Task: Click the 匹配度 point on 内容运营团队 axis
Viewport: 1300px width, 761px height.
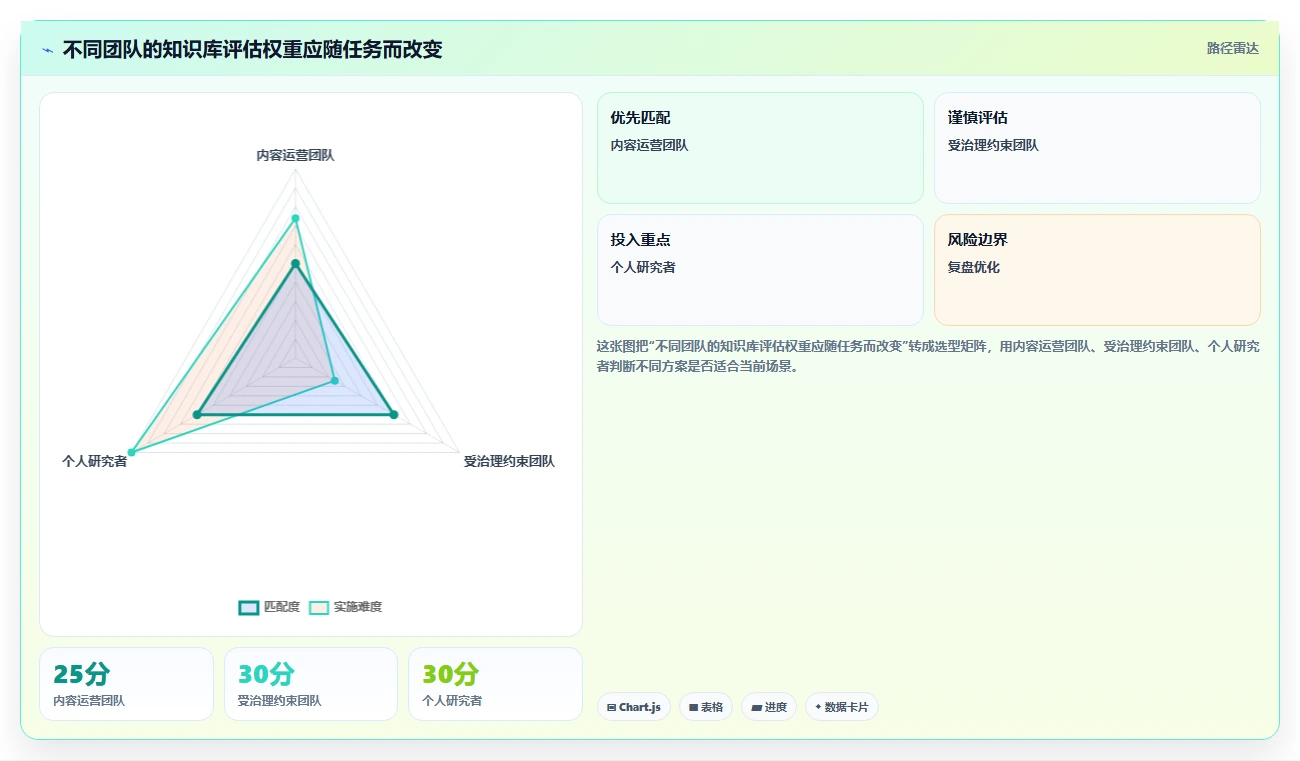Action: [x=295, y=264]
